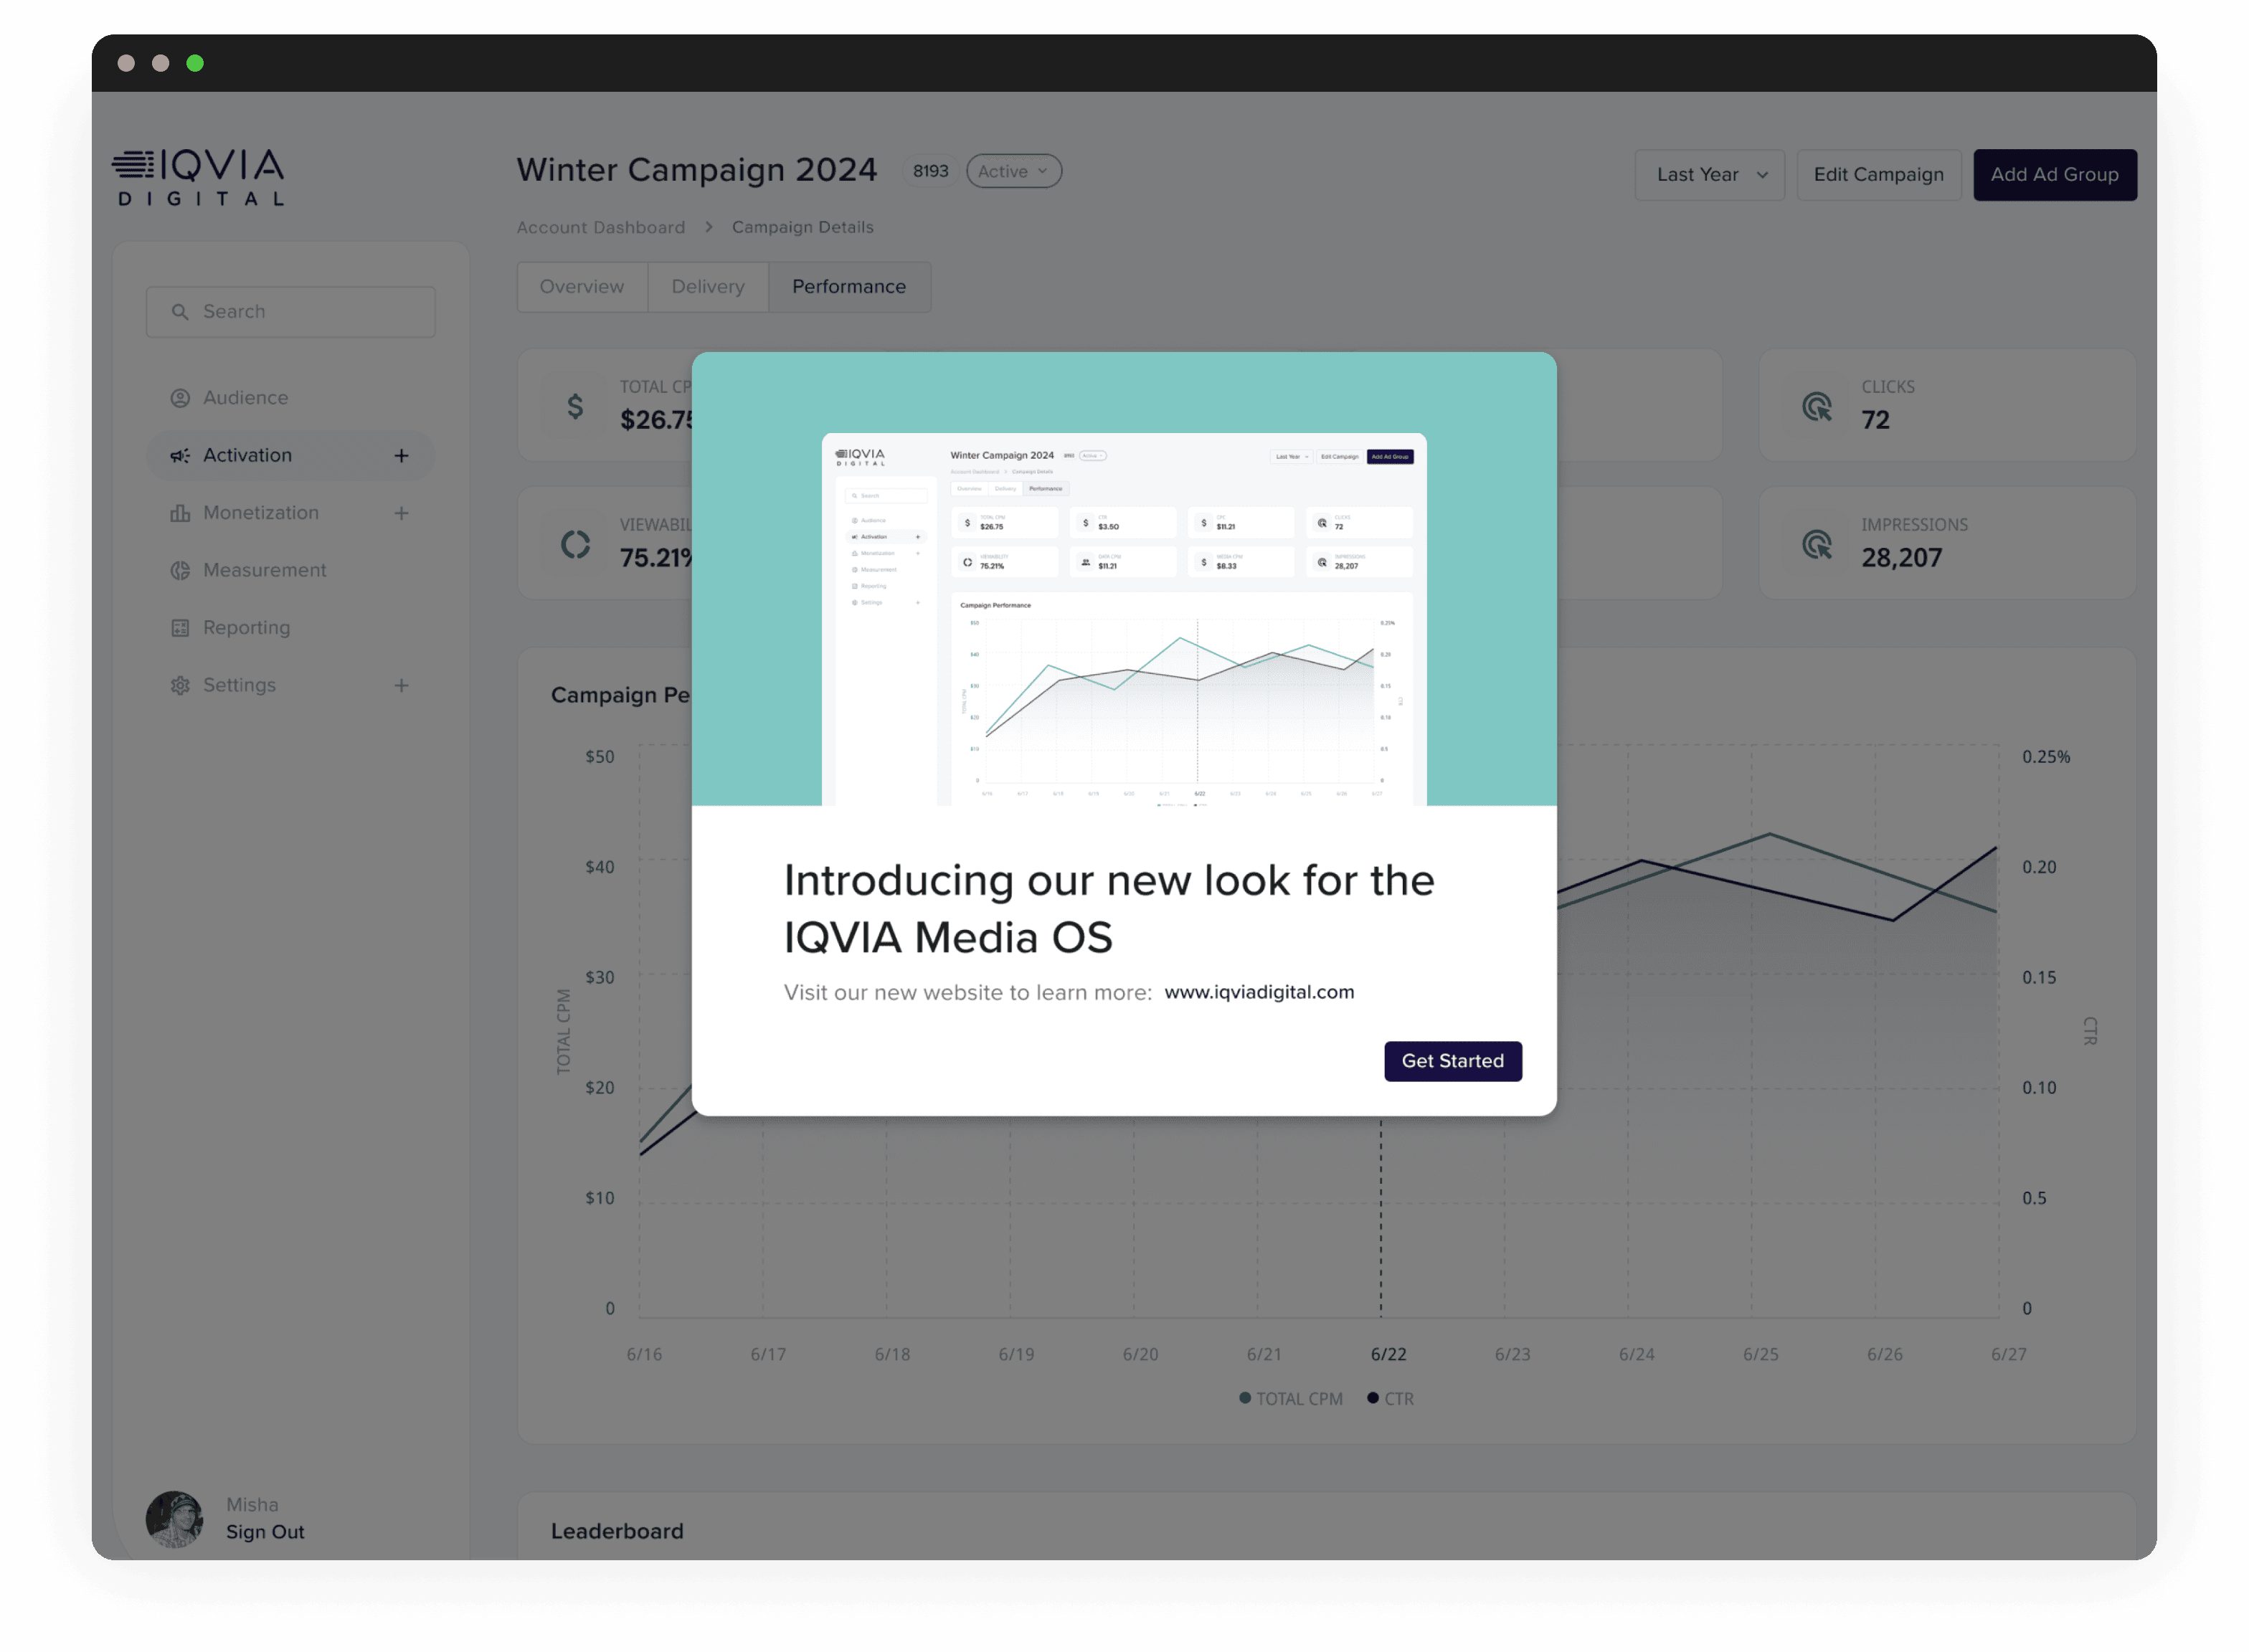The image size is (2249, 1652).
Task: Click the Add Ad Group button
Action: [x=2054, y=174]
